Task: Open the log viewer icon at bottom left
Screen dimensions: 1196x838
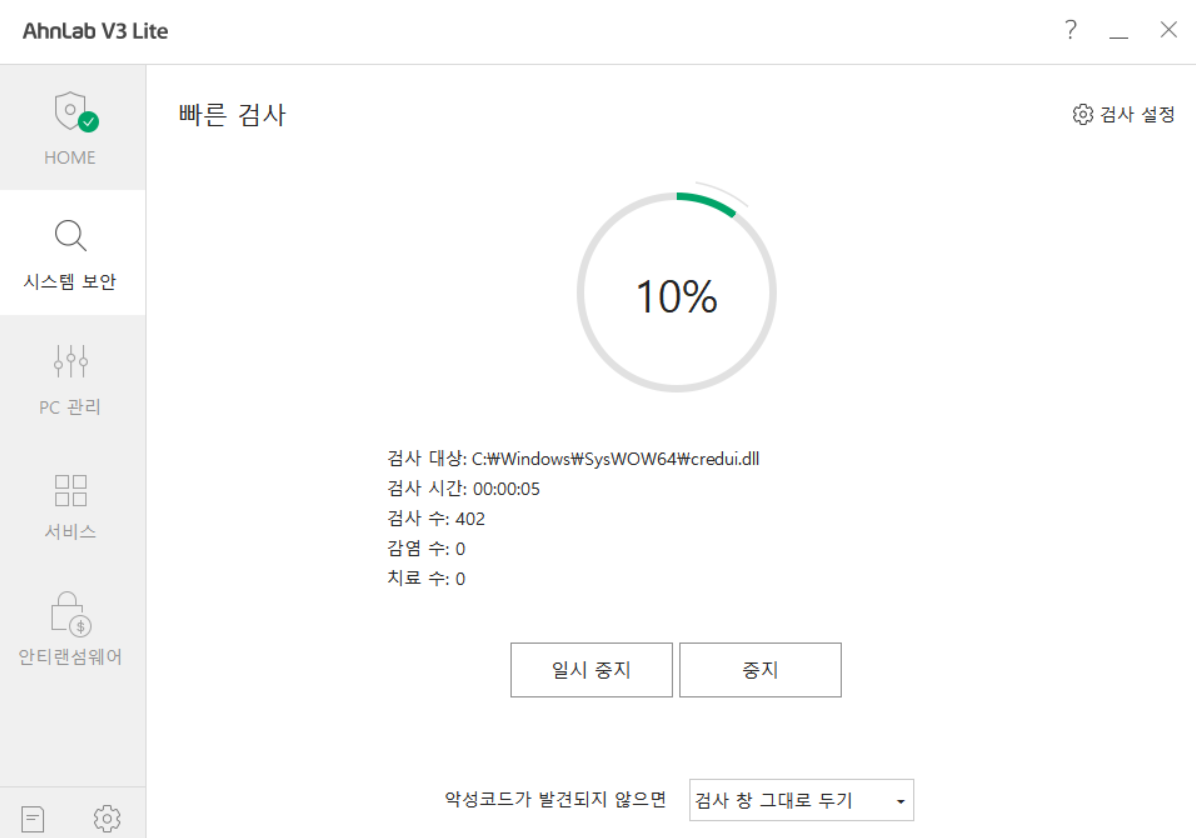Action: 41,817
